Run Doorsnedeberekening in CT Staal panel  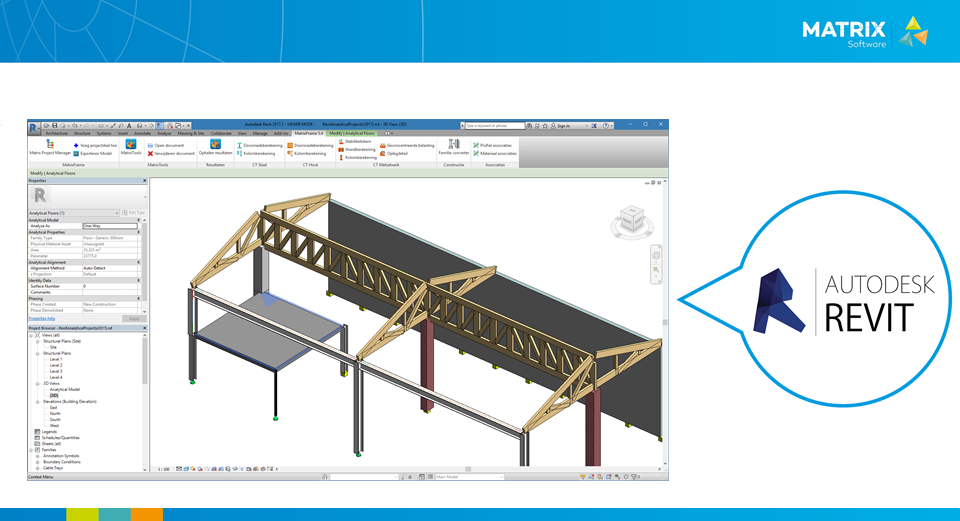(260, 146)
